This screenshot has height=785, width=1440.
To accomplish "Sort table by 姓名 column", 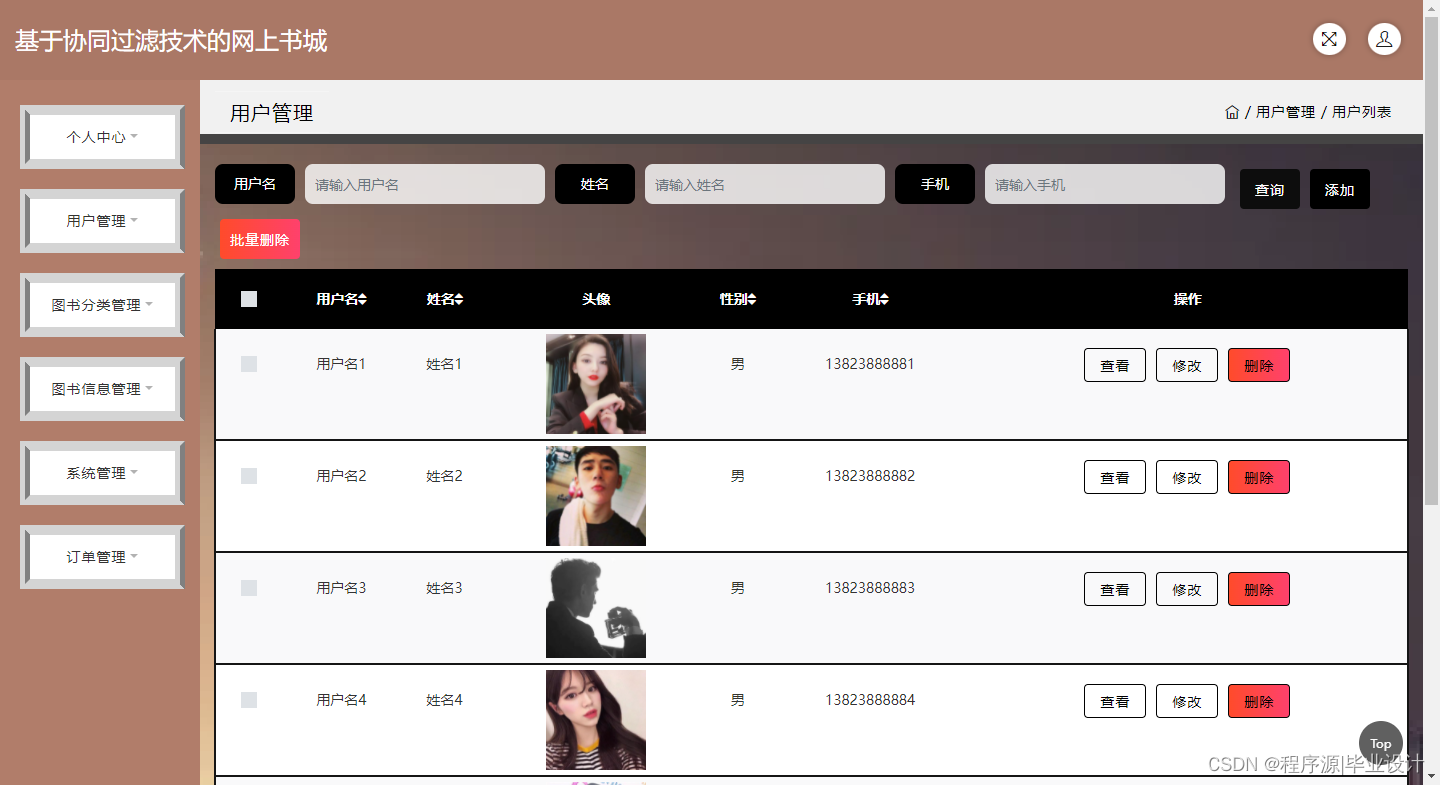I will click(444, 299).
